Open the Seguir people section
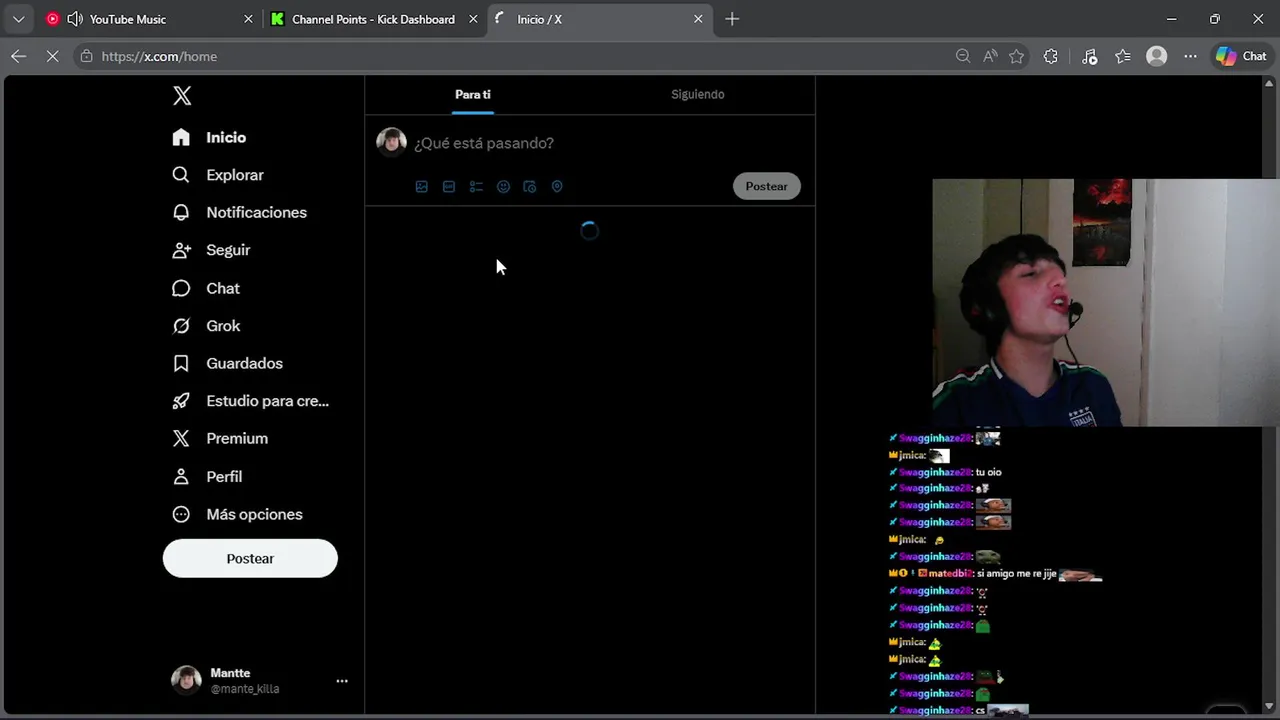The width and height of the screenshot is (1280, 720). (211, 250)
